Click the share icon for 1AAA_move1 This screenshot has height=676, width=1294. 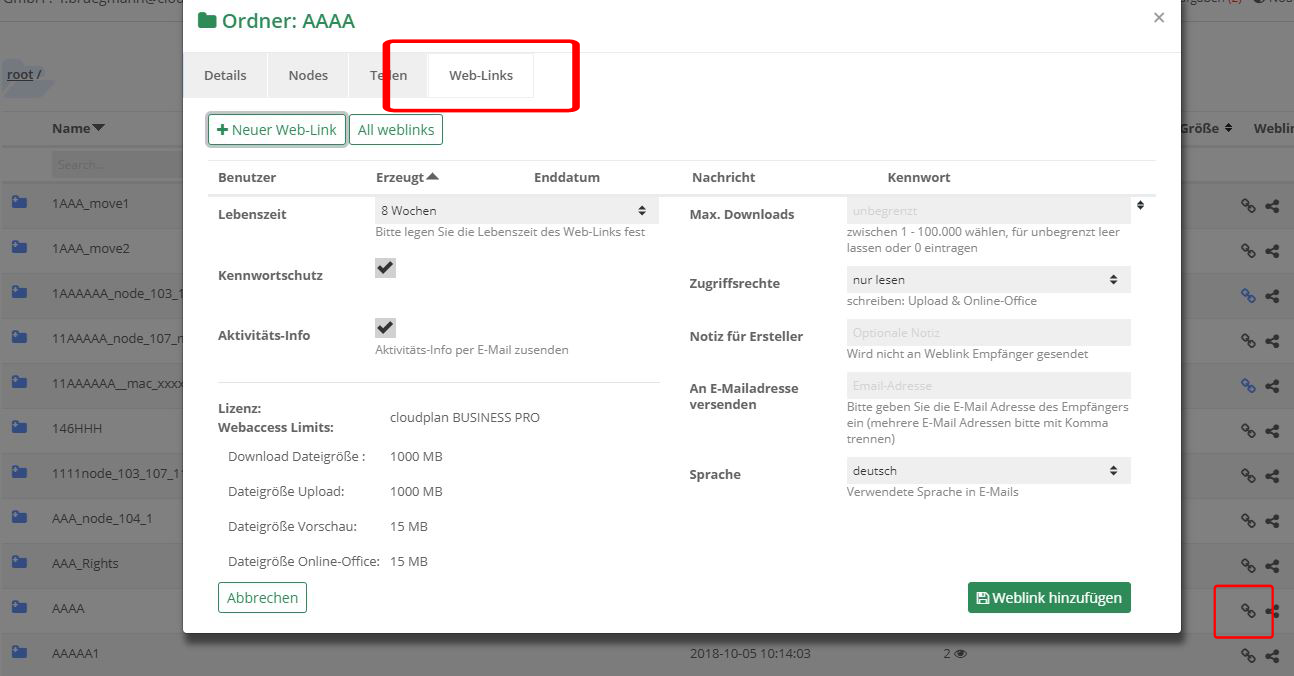[x=1271, y=203]
